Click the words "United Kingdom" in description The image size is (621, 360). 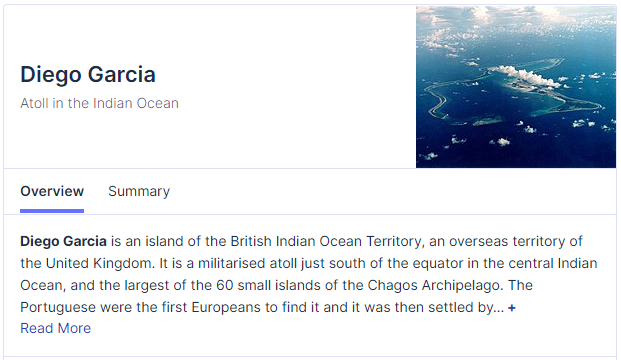click(100, 263)
